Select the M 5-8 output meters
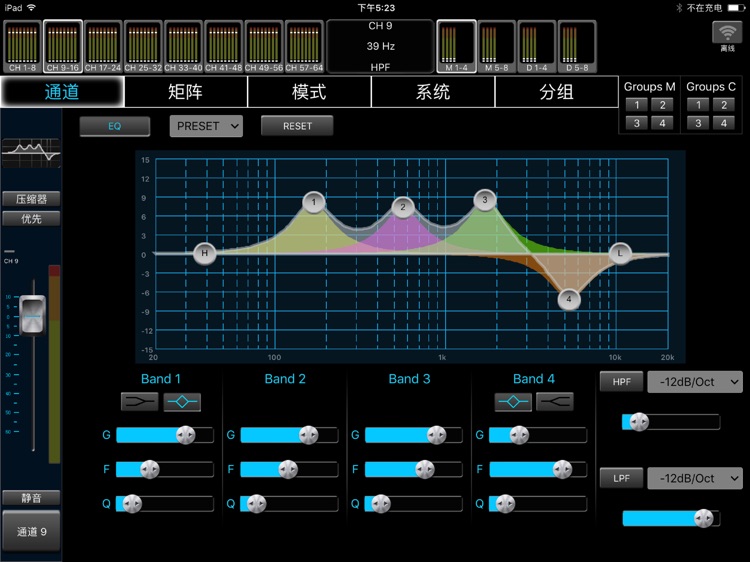Screen dimensions: 750x562 pyautogui.click(x=496, y=46)
